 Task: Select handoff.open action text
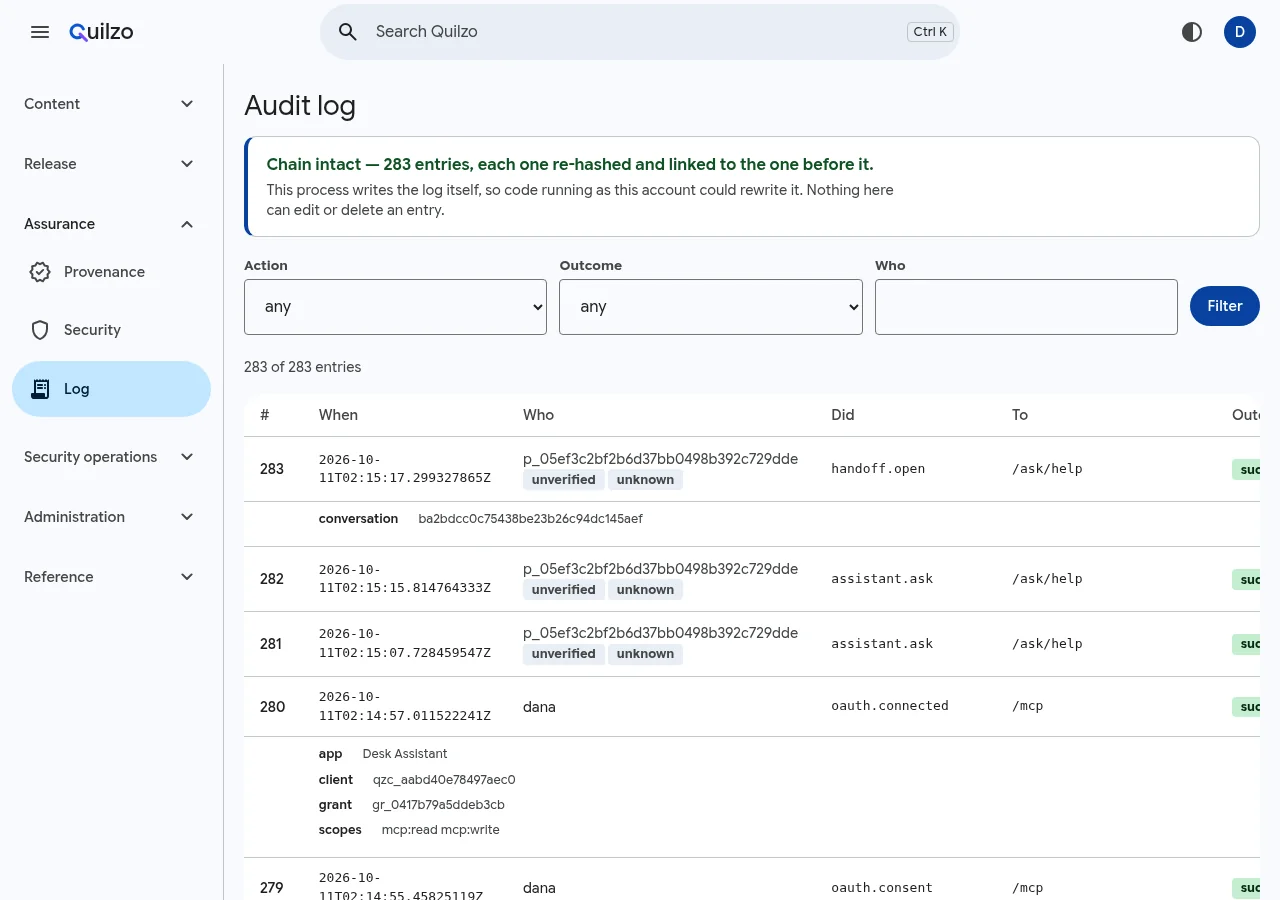pos(878,469)
